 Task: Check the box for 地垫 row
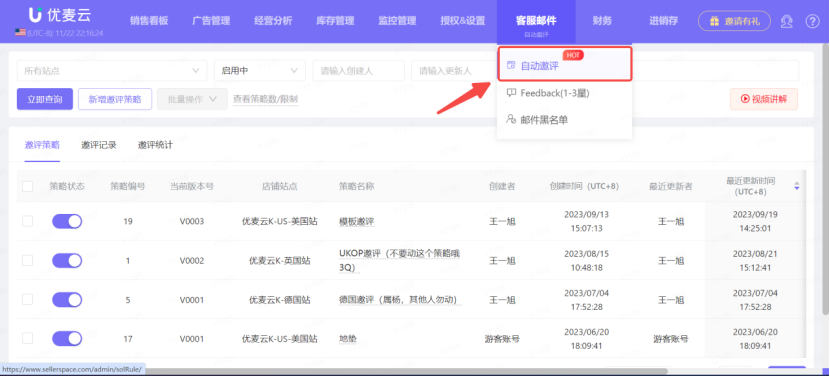click(28, 338)
